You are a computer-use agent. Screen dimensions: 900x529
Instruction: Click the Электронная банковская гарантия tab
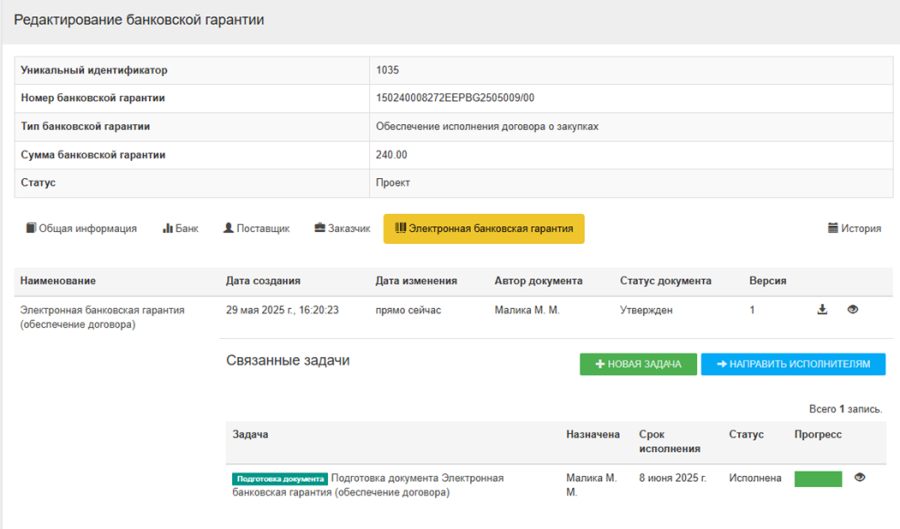click(x=484, y=228)
